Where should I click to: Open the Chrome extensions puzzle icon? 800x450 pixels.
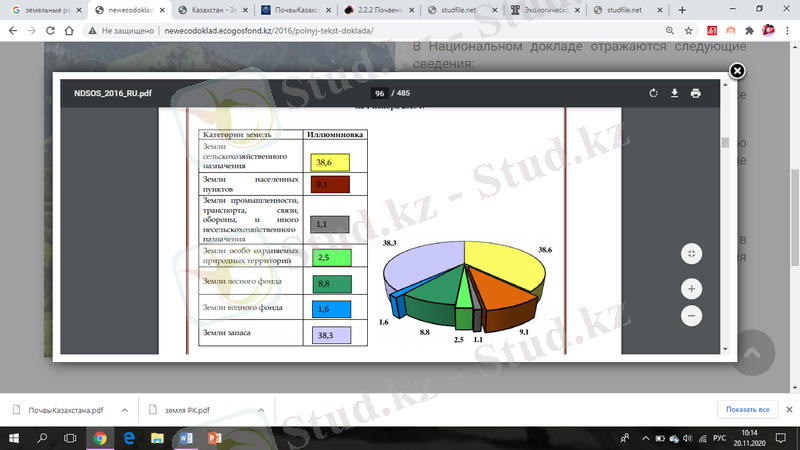tap(749, 31)
